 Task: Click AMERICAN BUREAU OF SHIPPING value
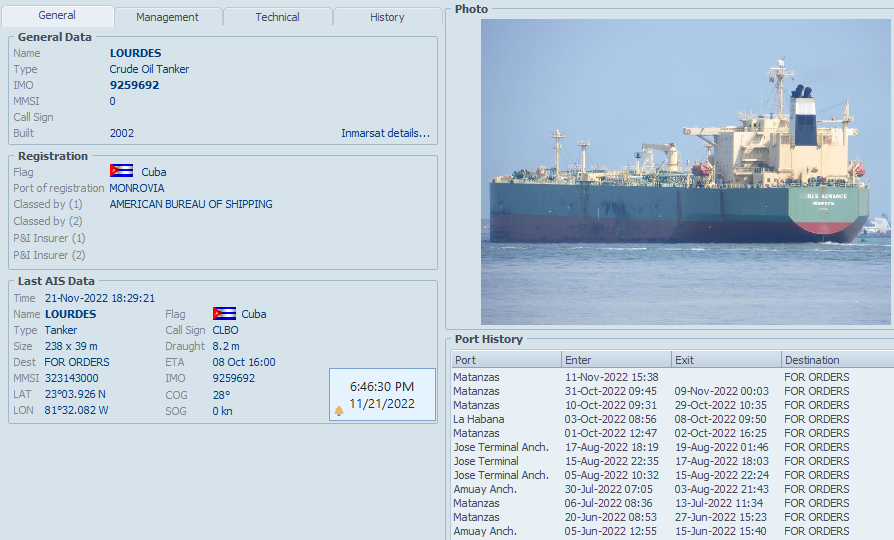click(x=191, y=204)
